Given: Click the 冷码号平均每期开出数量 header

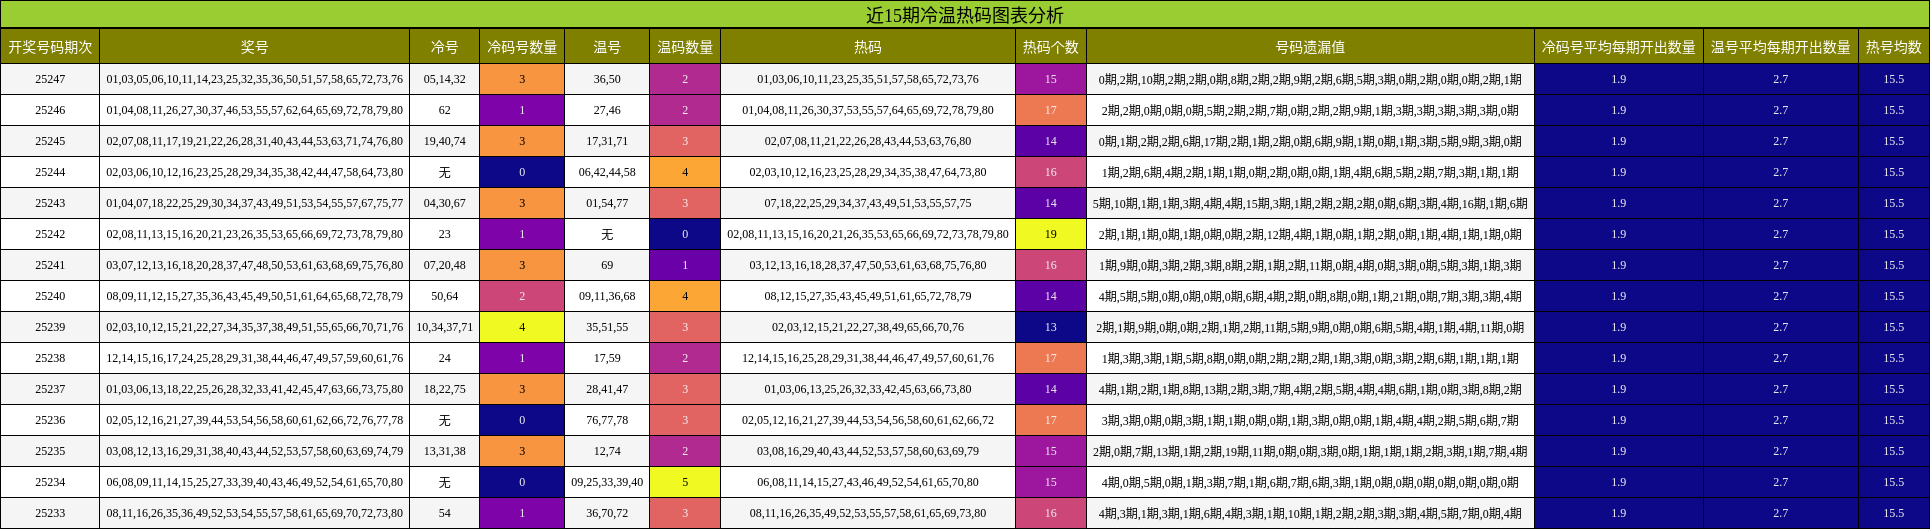Looking at the screenshot, I should click(x=1619, y=47).
